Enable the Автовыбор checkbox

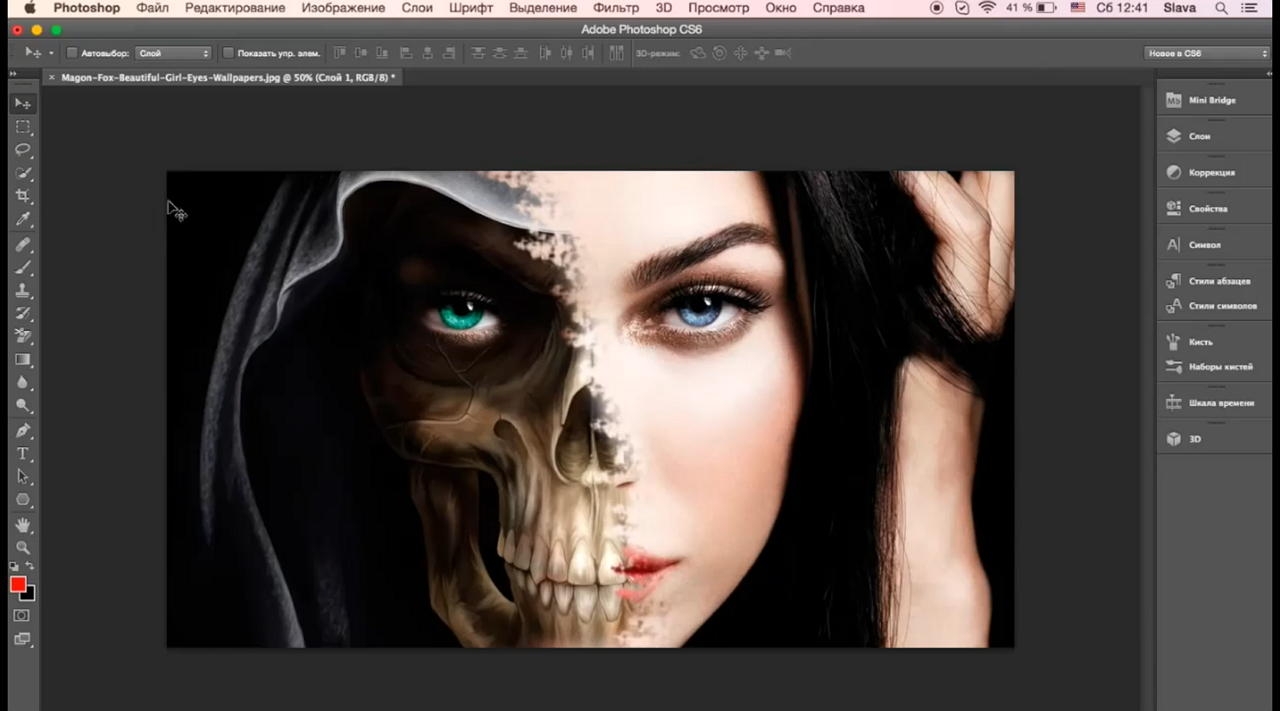72,53
